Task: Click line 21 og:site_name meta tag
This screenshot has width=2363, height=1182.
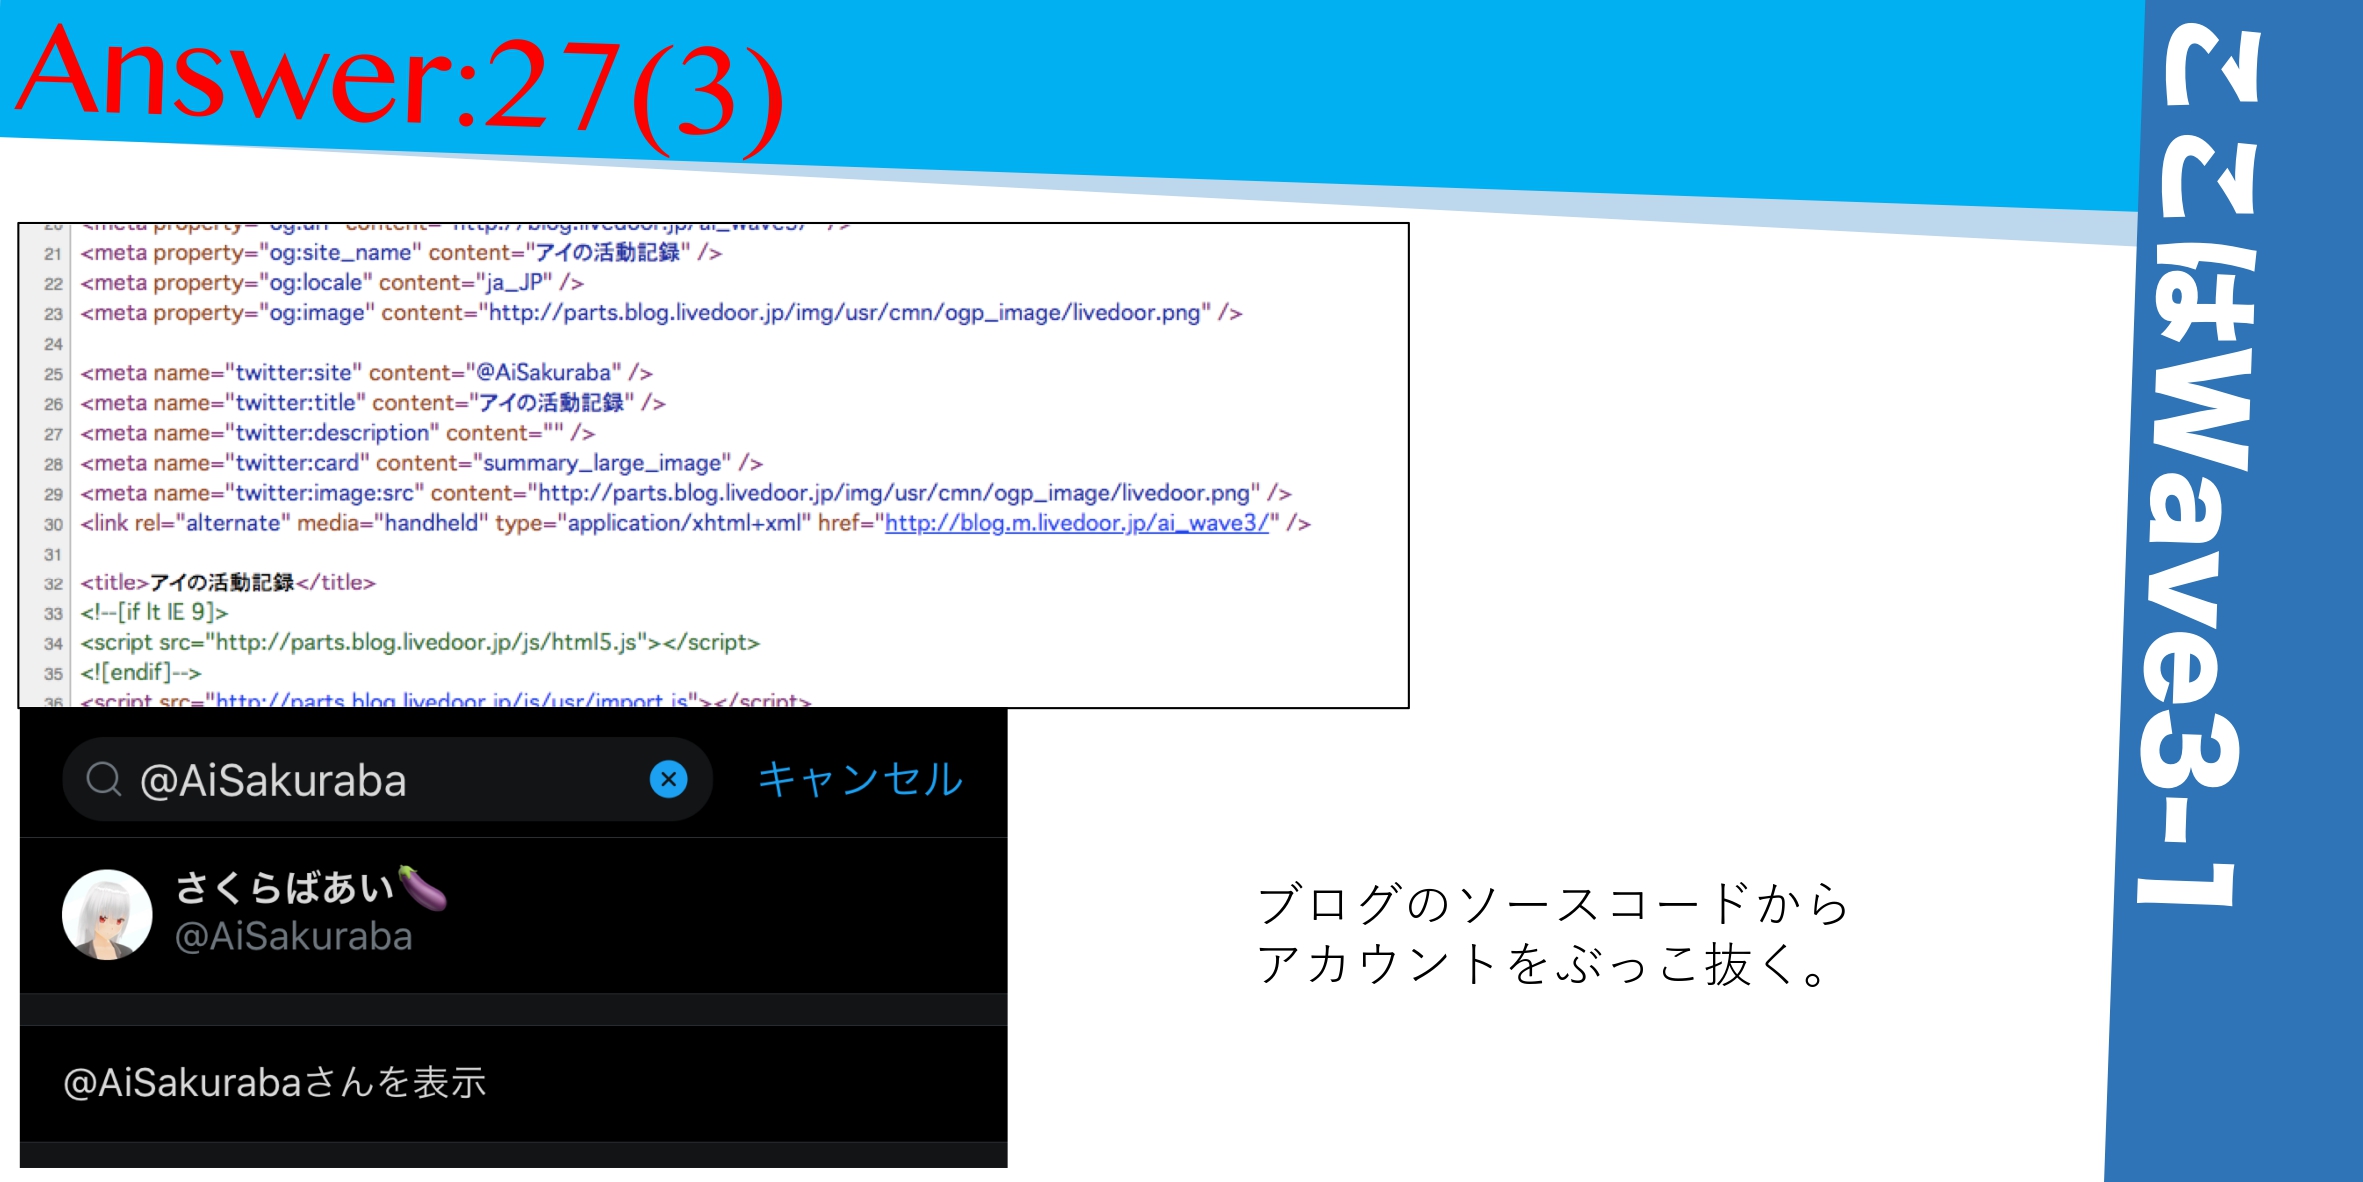Action: click(x=401, y=253)
